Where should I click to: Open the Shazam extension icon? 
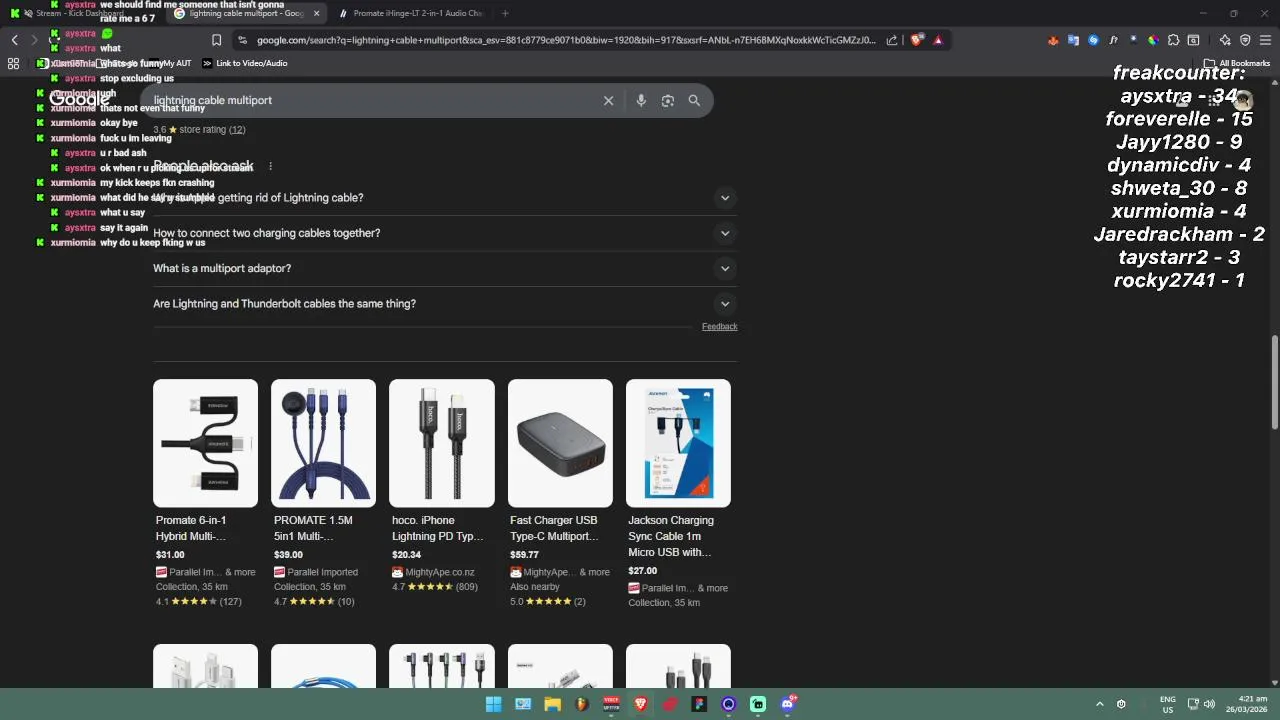(x=1093, y=40)
